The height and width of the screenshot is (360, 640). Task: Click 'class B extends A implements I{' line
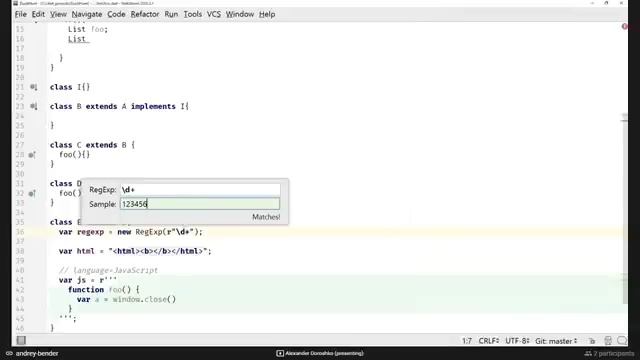click(x=119, y=107)
